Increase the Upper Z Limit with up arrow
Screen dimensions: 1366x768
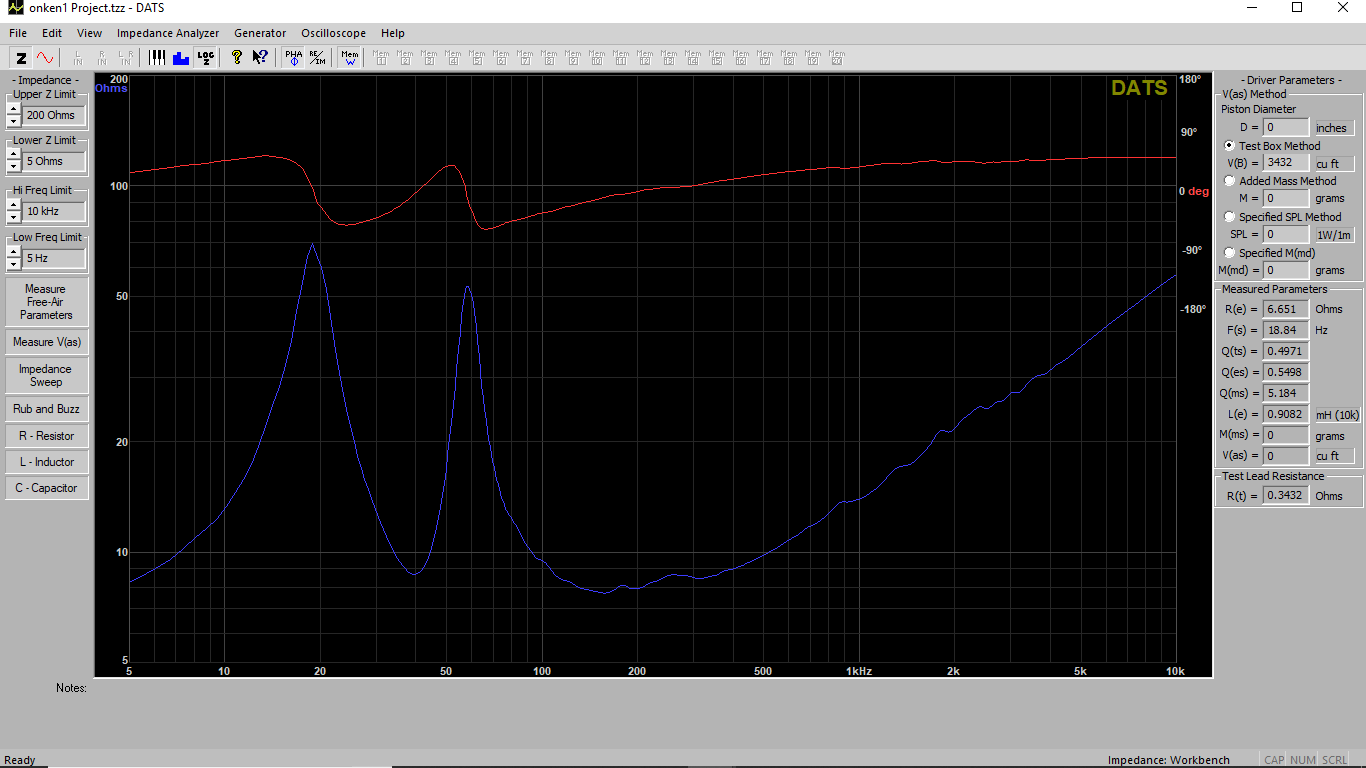coord(13,109)
